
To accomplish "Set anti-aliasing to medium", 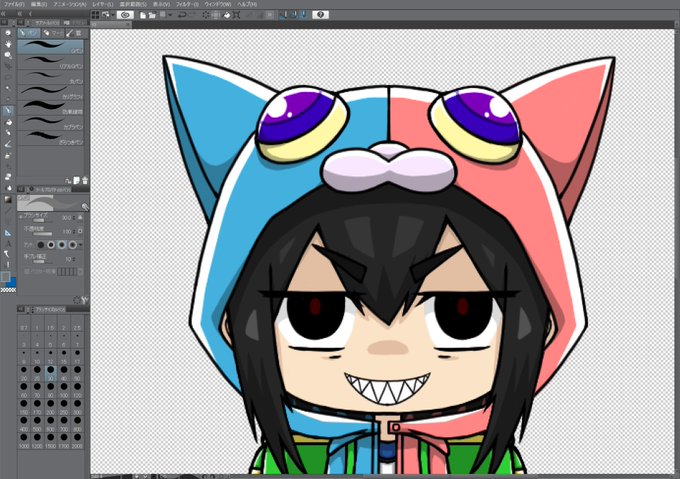I will (x=62, y=245).
